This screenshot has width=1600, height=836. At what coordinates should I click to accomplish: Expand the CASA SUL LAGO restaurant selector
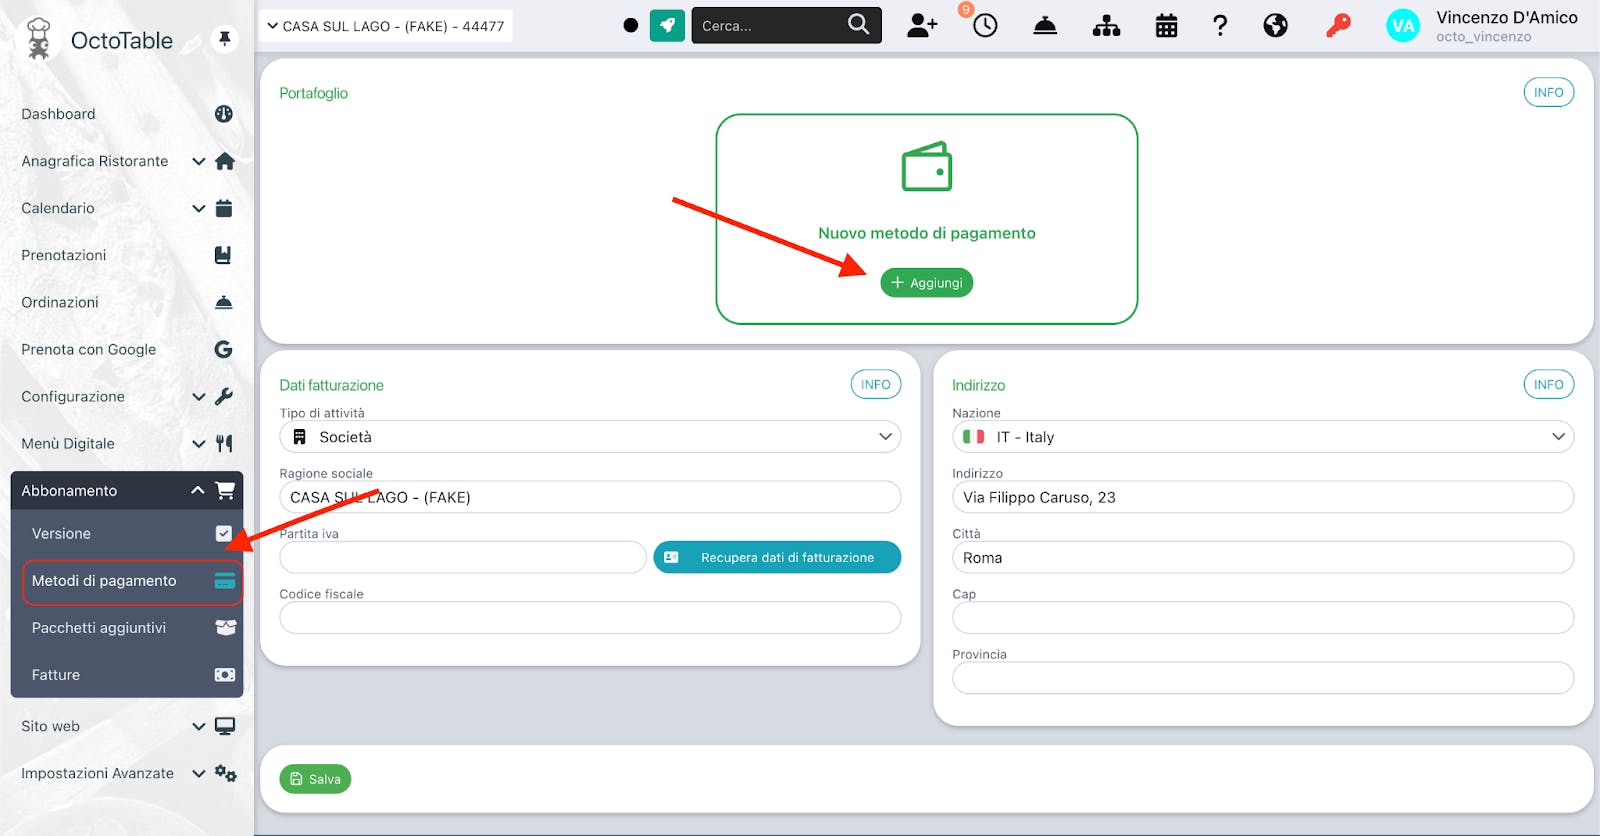(x=386, y=26)
